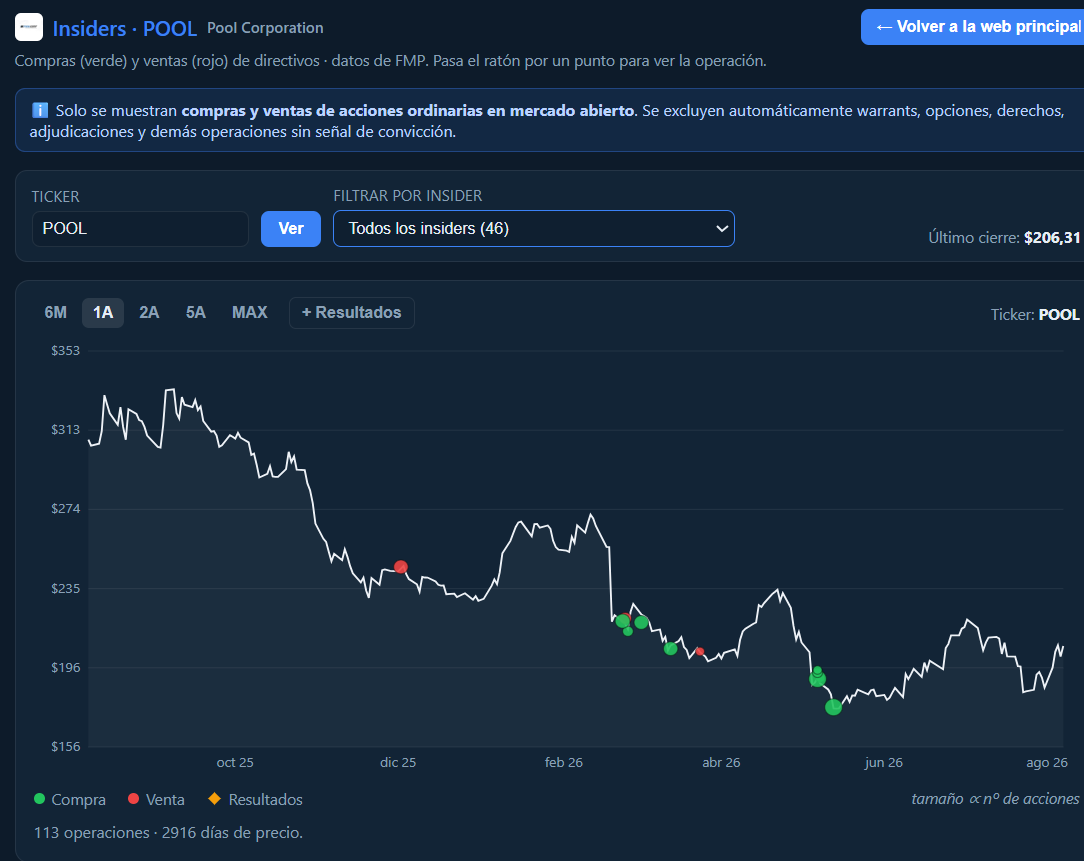Image resolution: width=1084 pixels, height=861 pixels.
Task: Click the orange Resultados diamond legend icon
Action: click(x=214, y=799)
